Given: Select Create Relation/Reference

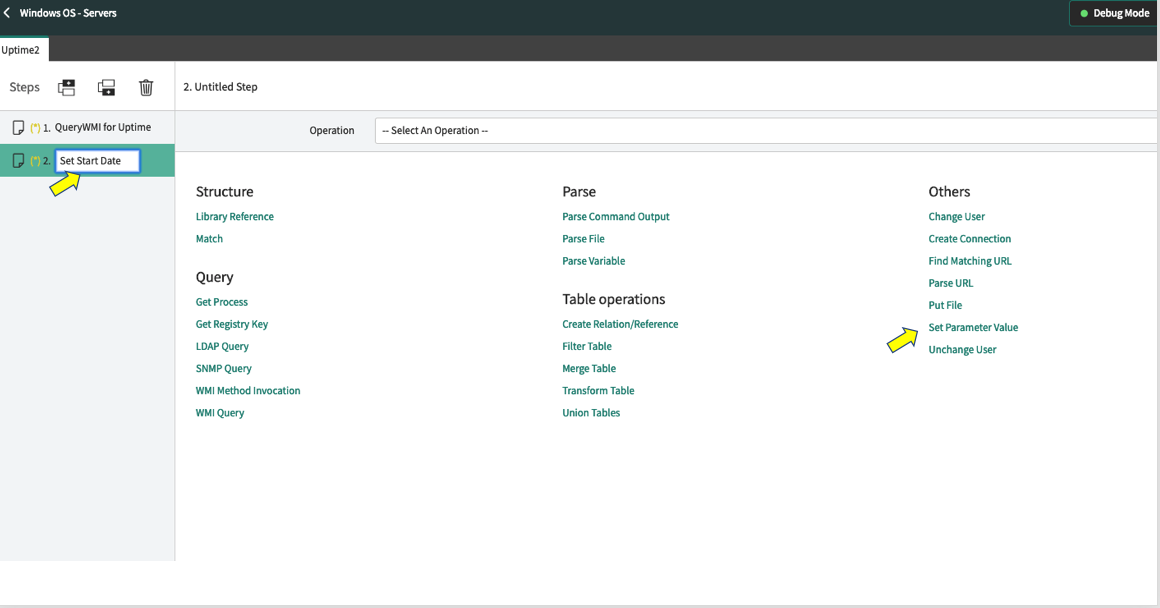Looking at the screenshot, I should (620, 324).
